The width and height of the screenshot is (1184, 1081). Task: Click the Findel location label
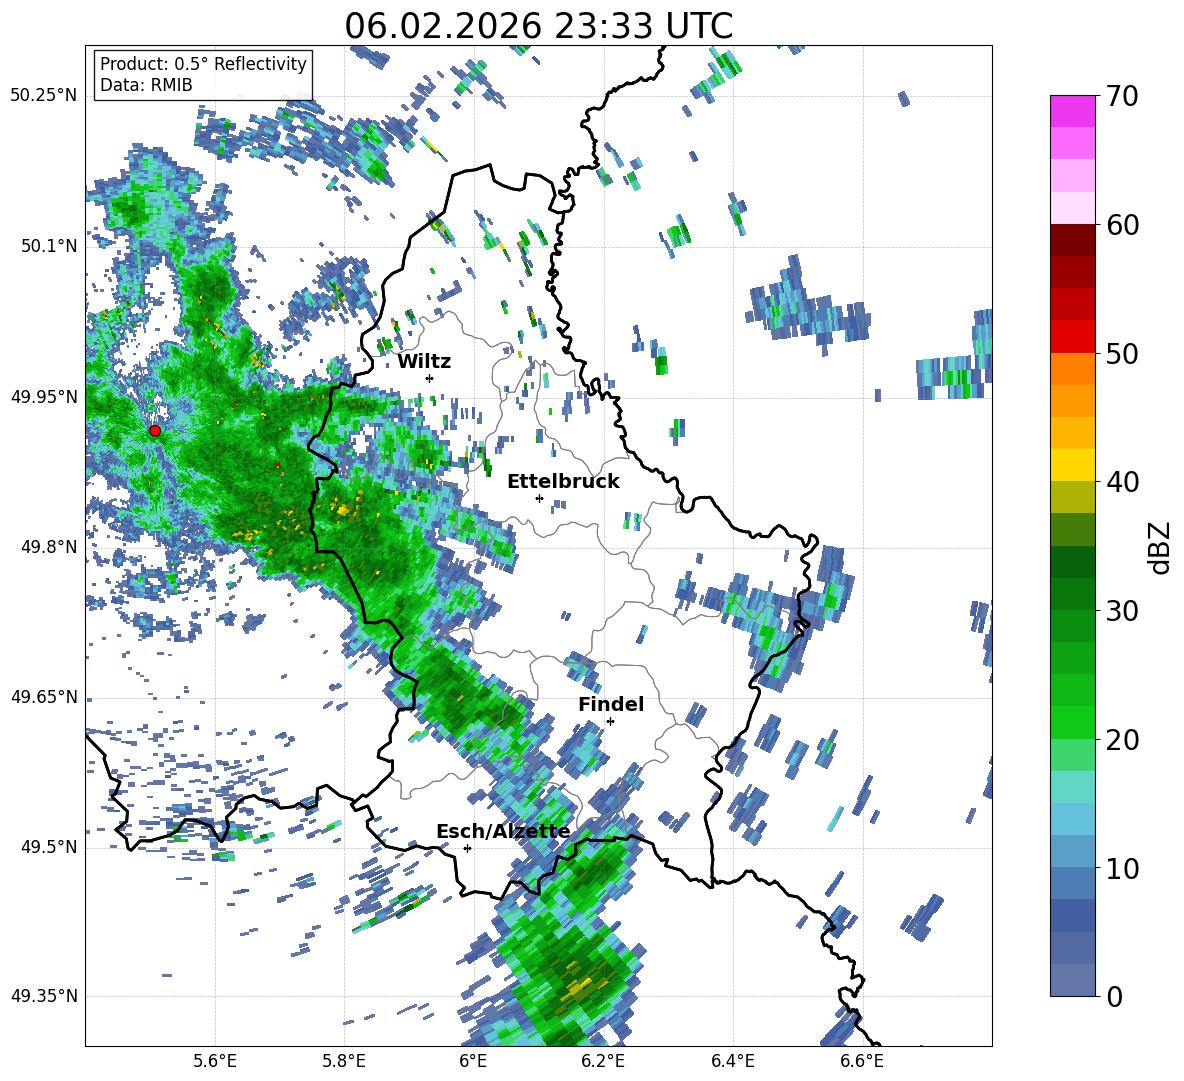point(611,704)
